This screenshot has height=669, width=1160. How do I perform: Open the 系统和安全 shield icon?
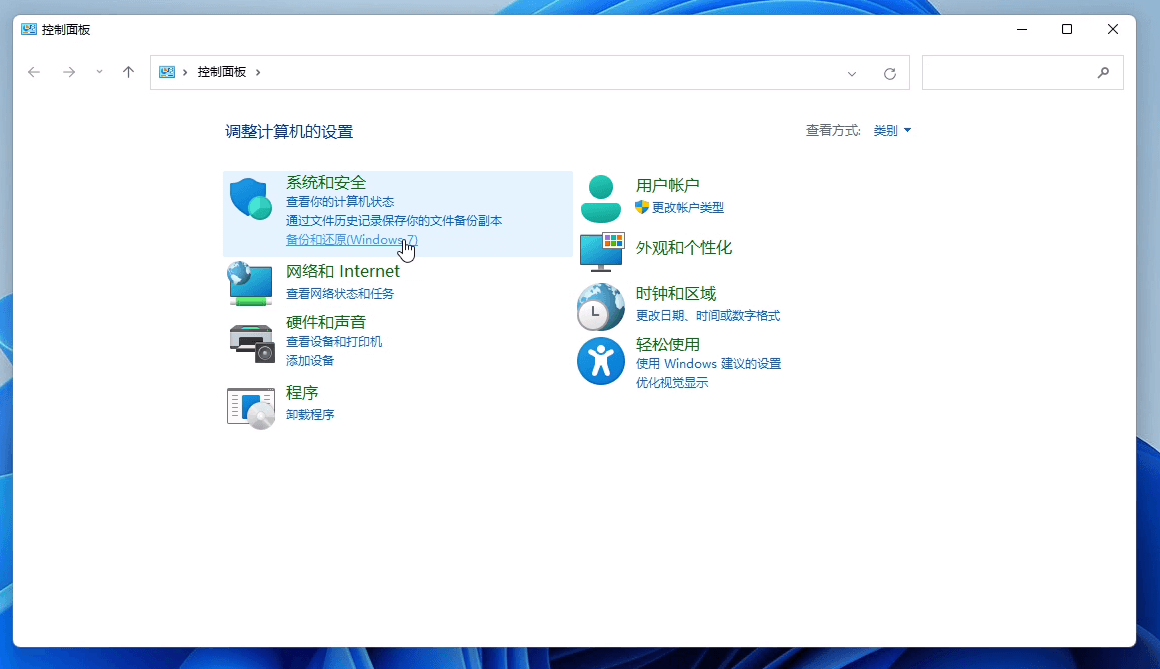(251, 198)
